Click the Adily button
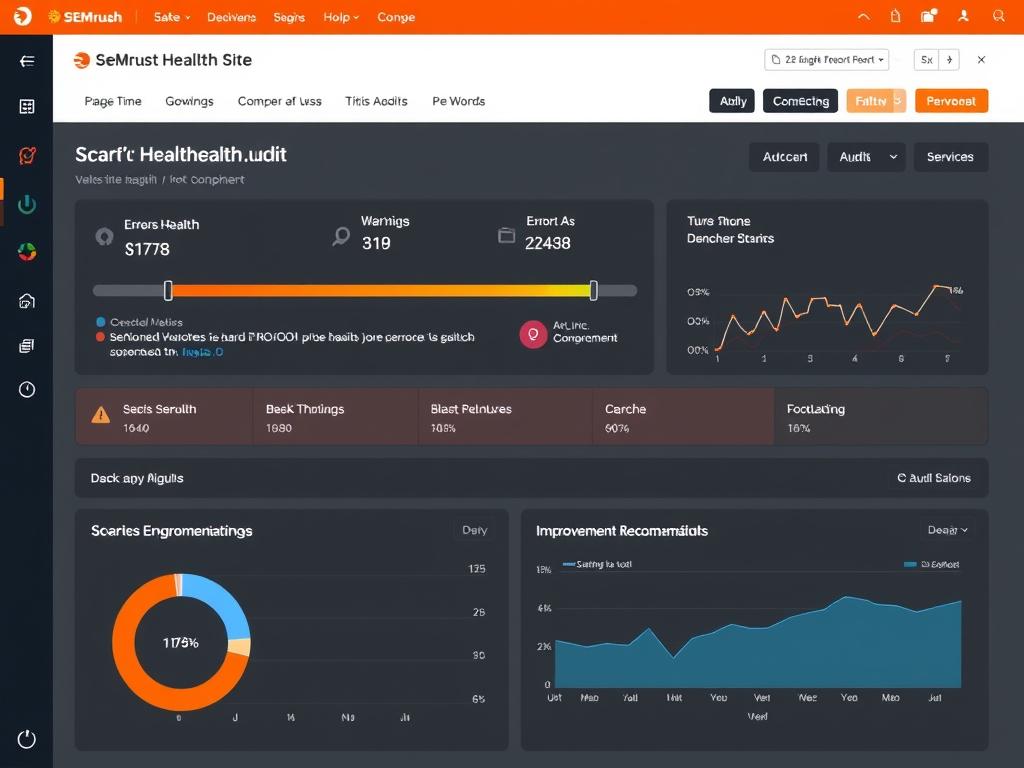Viewport: 1024px width, 768px height. 732,101
